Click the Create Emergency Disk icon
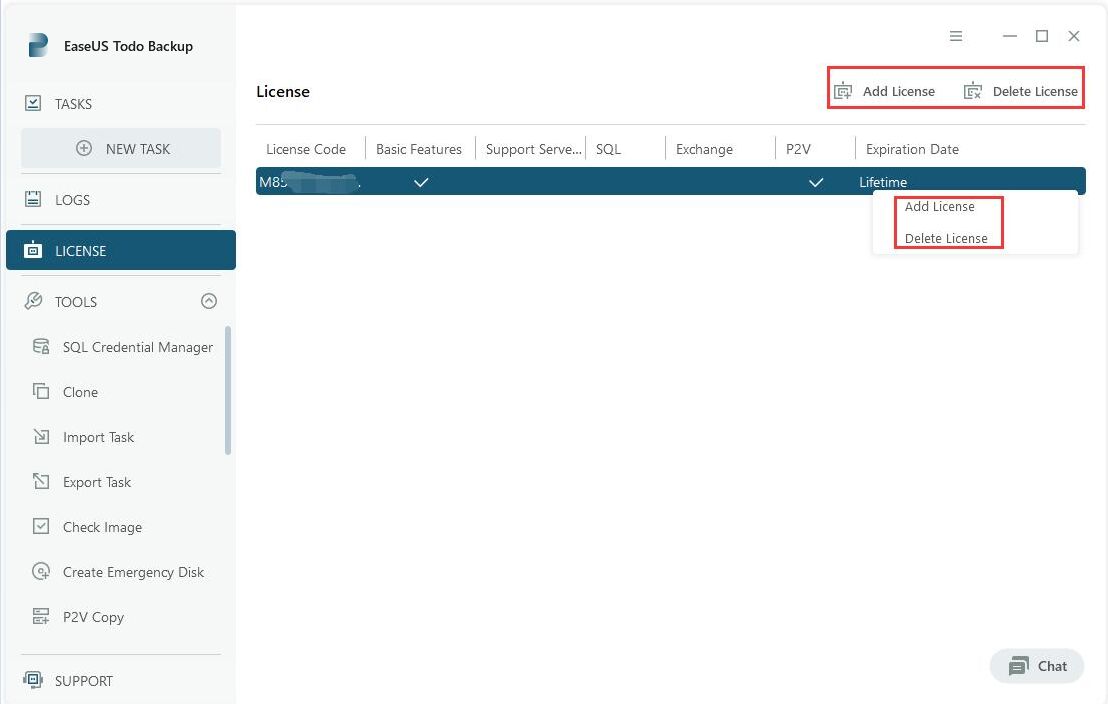 41,571
